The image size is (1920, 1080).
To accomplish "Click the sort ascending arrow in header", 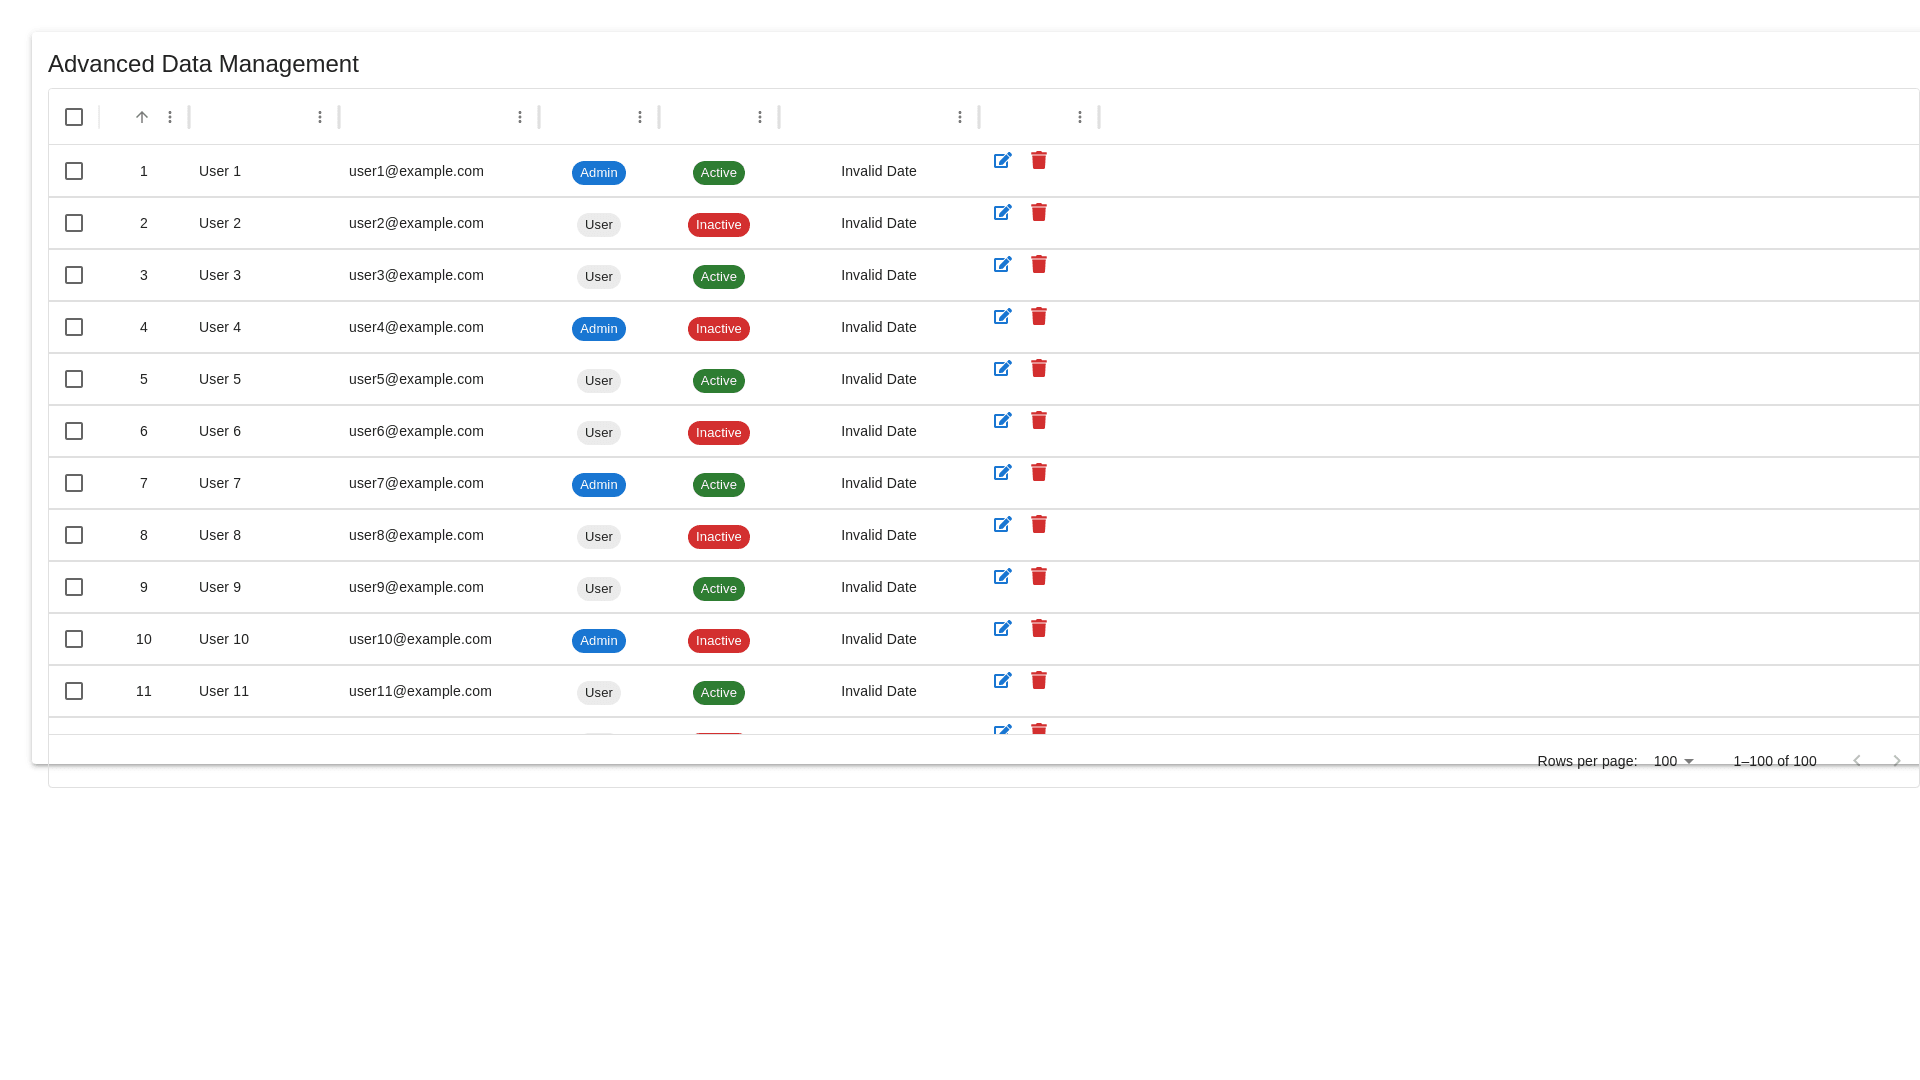I will click(142, 117).
